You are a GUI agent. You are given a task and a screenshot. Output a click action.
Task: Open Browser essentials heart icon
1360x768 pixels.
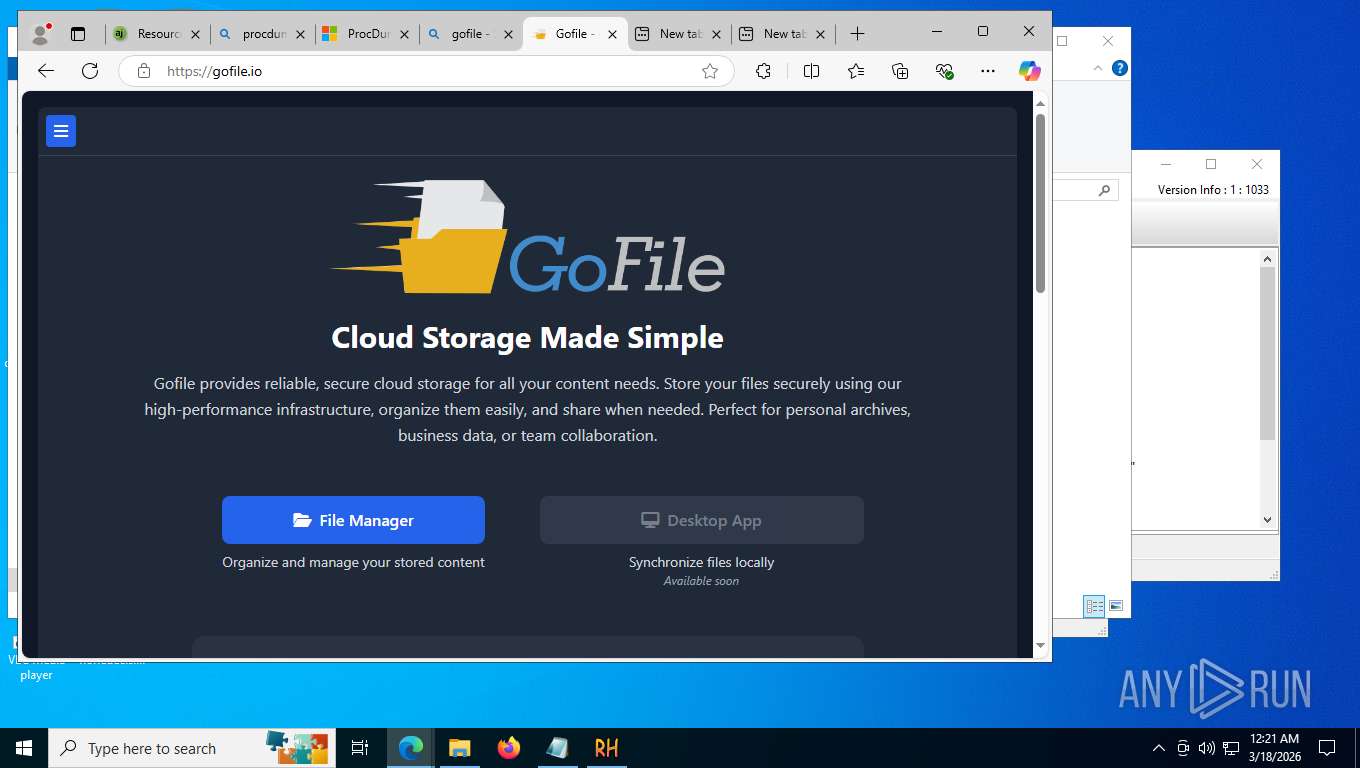(x=944, y=71)
